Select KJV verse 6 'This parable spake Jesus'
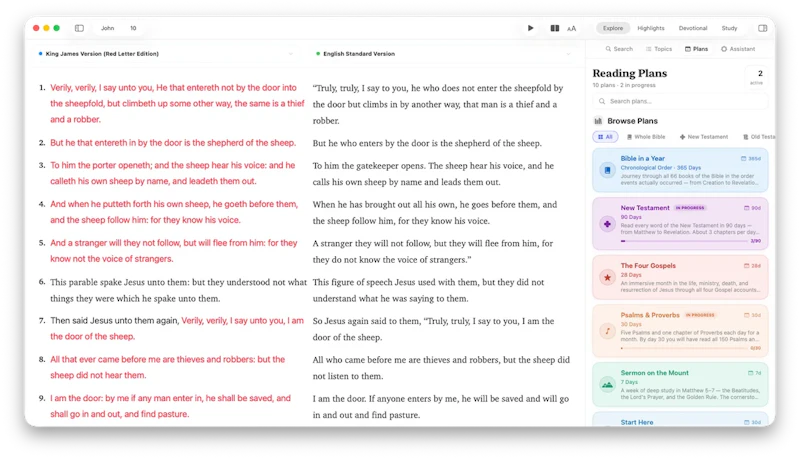Viewport: 800px width, 459px height. [x=179, y=290]
